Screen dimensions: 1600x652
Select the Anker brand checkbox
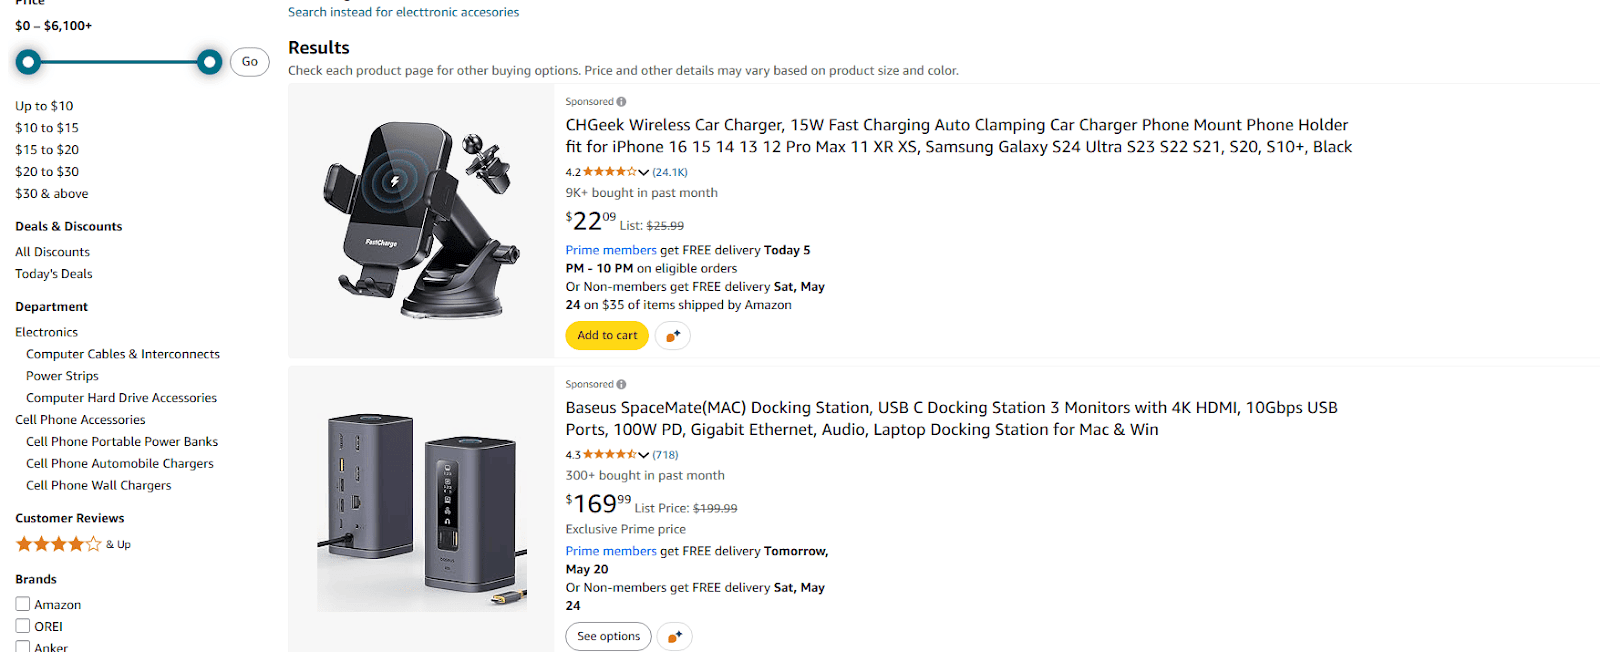tap(23, 646)
